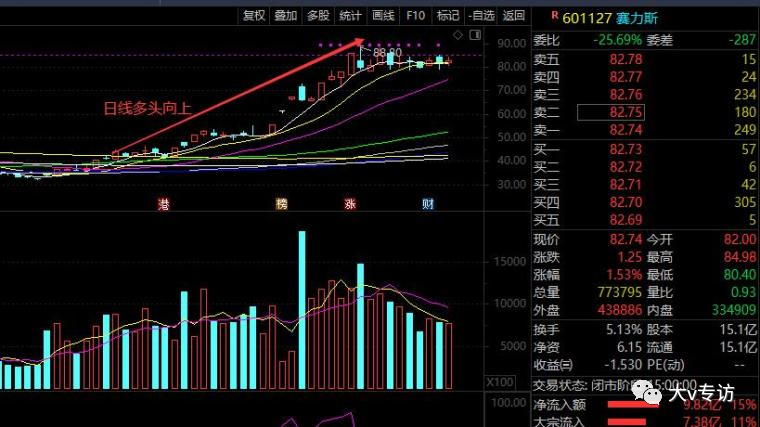Click the X100 volume unit label
760x427 pixels.
pos(499,382)
